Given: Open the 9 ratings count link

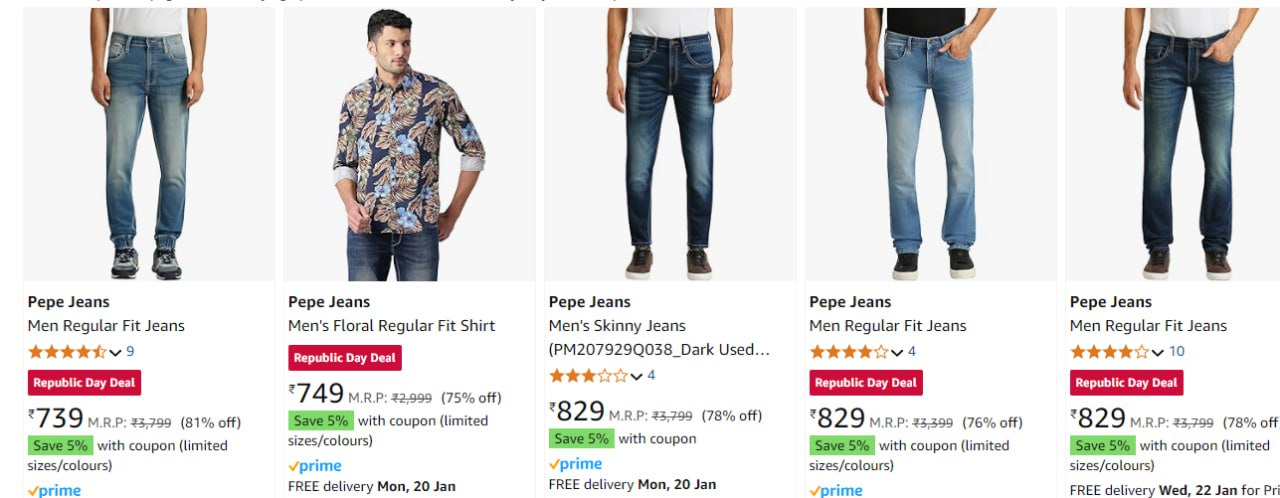Looking at the screenshot, I should tap(130, 352).
